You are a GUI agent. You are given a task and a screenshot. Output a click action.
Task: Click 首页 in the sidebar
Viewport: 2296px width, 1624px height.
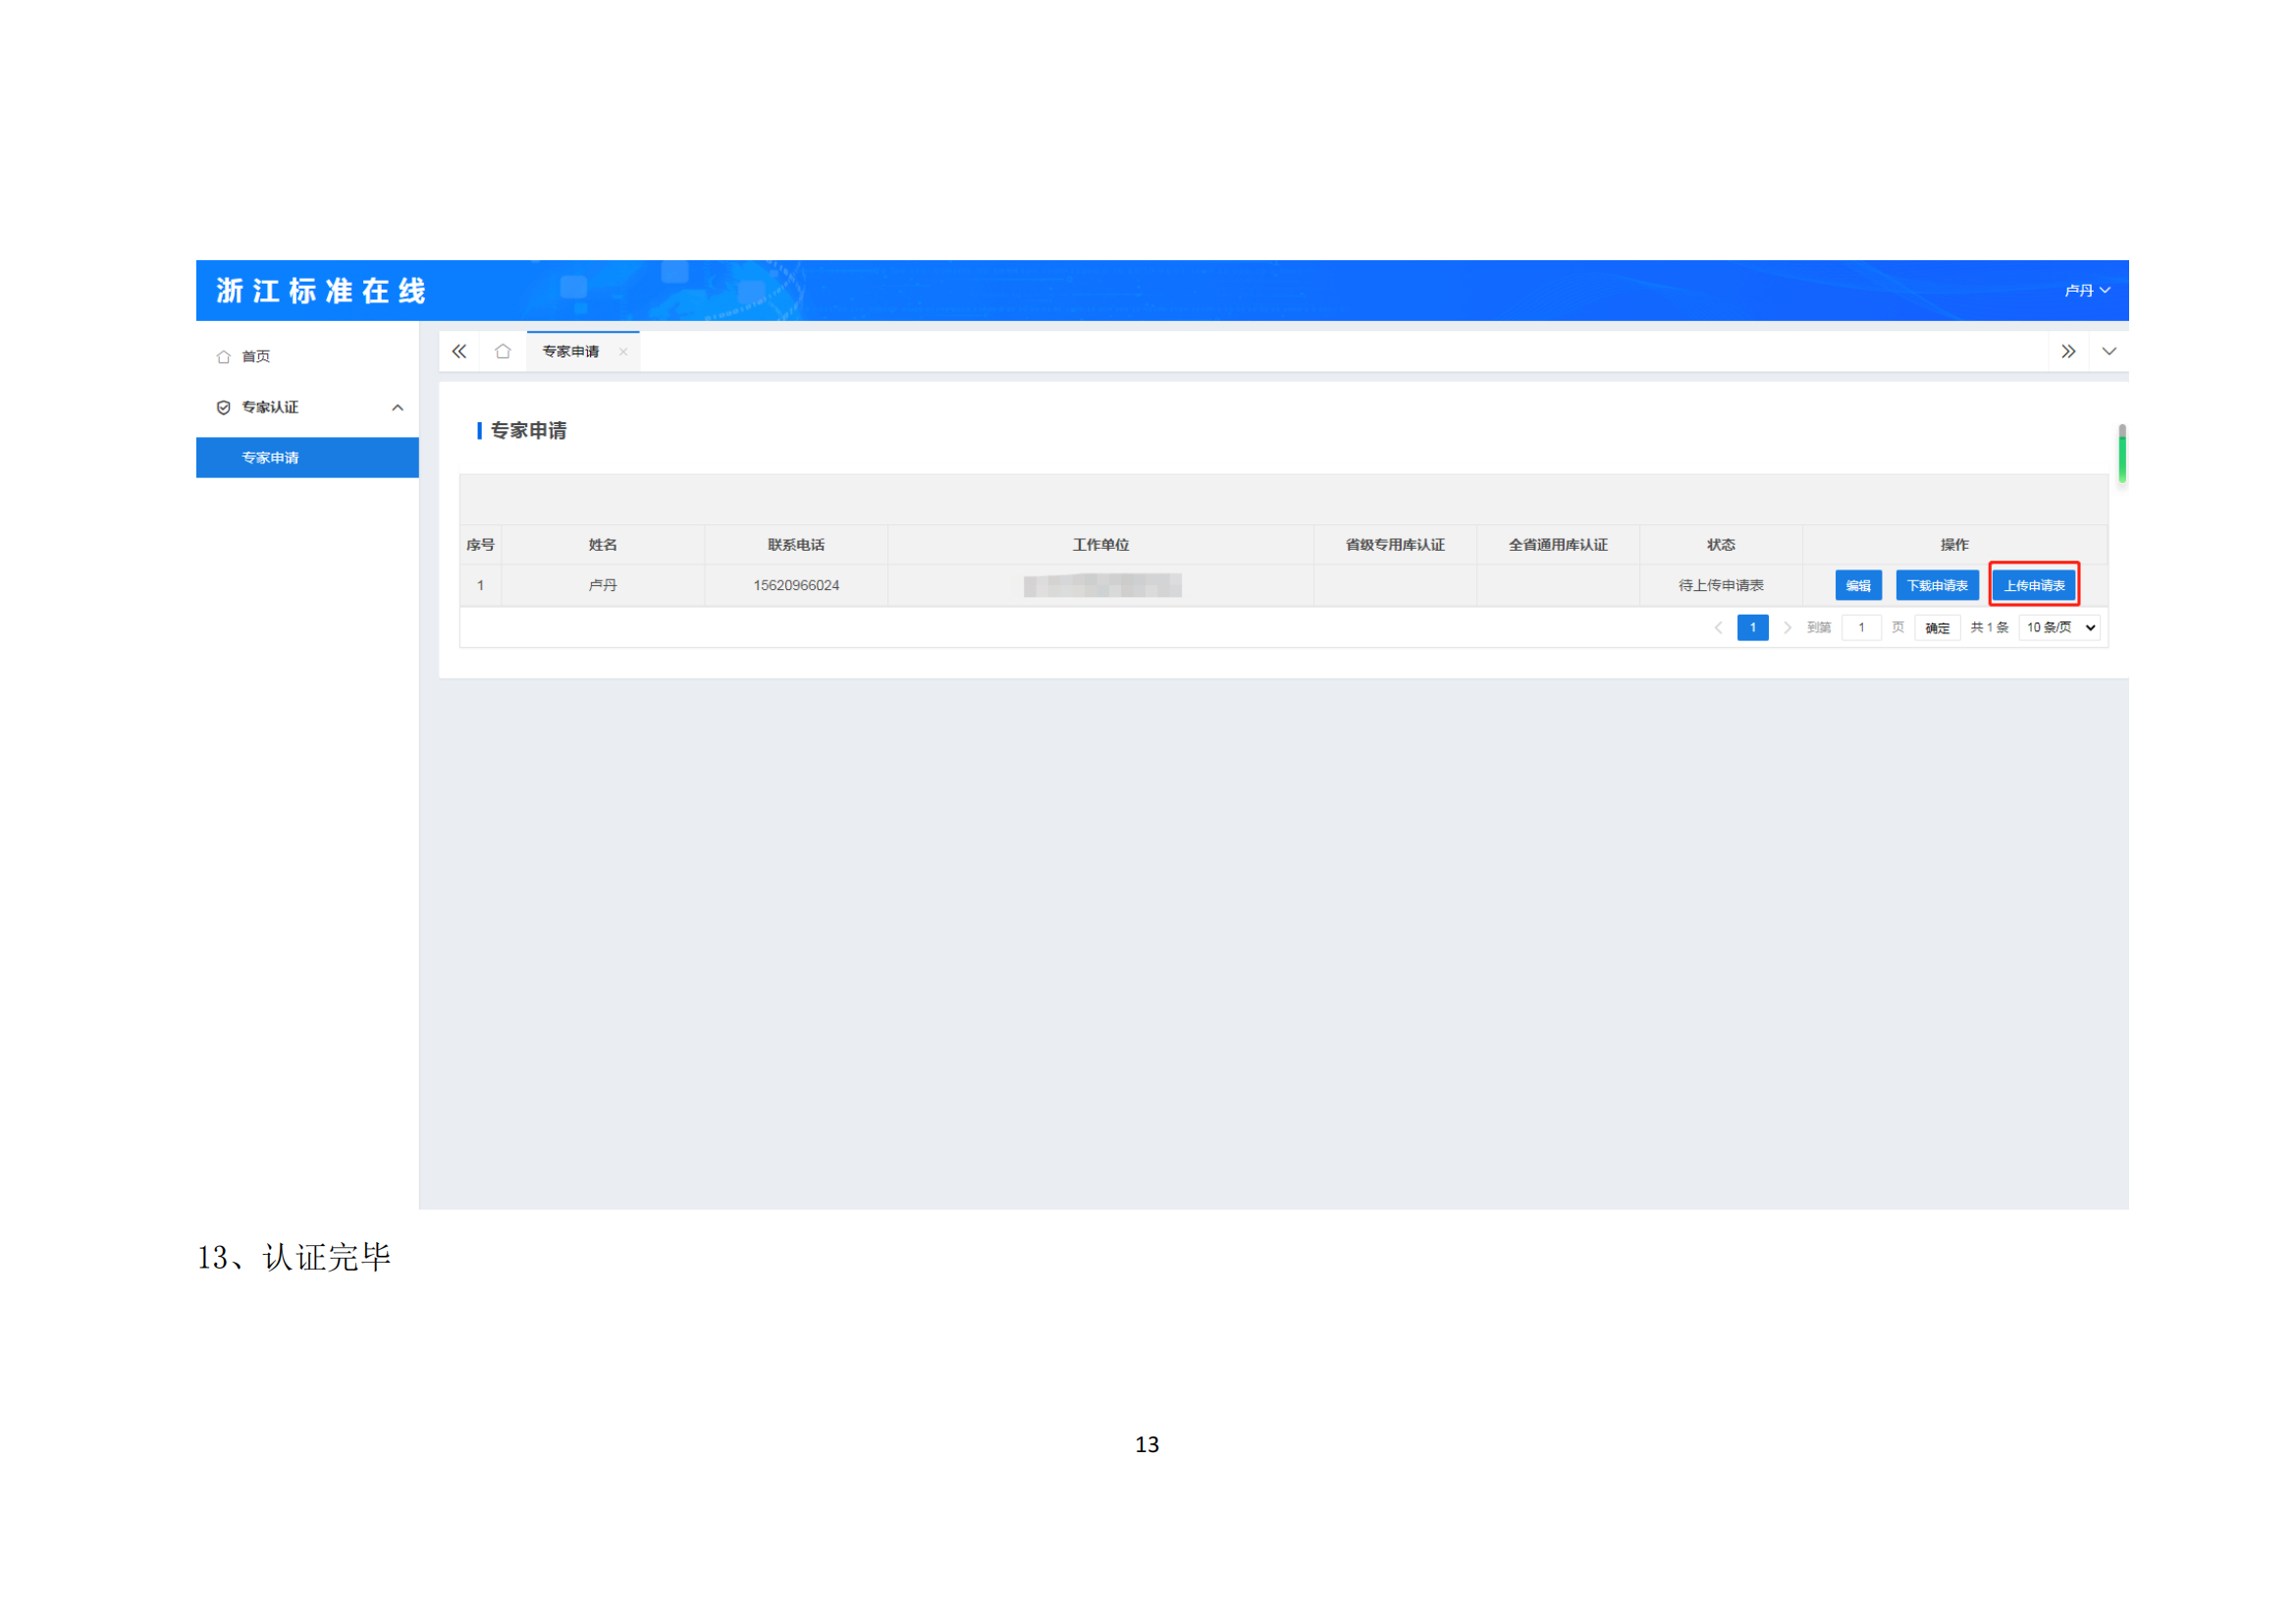[256, 356]
